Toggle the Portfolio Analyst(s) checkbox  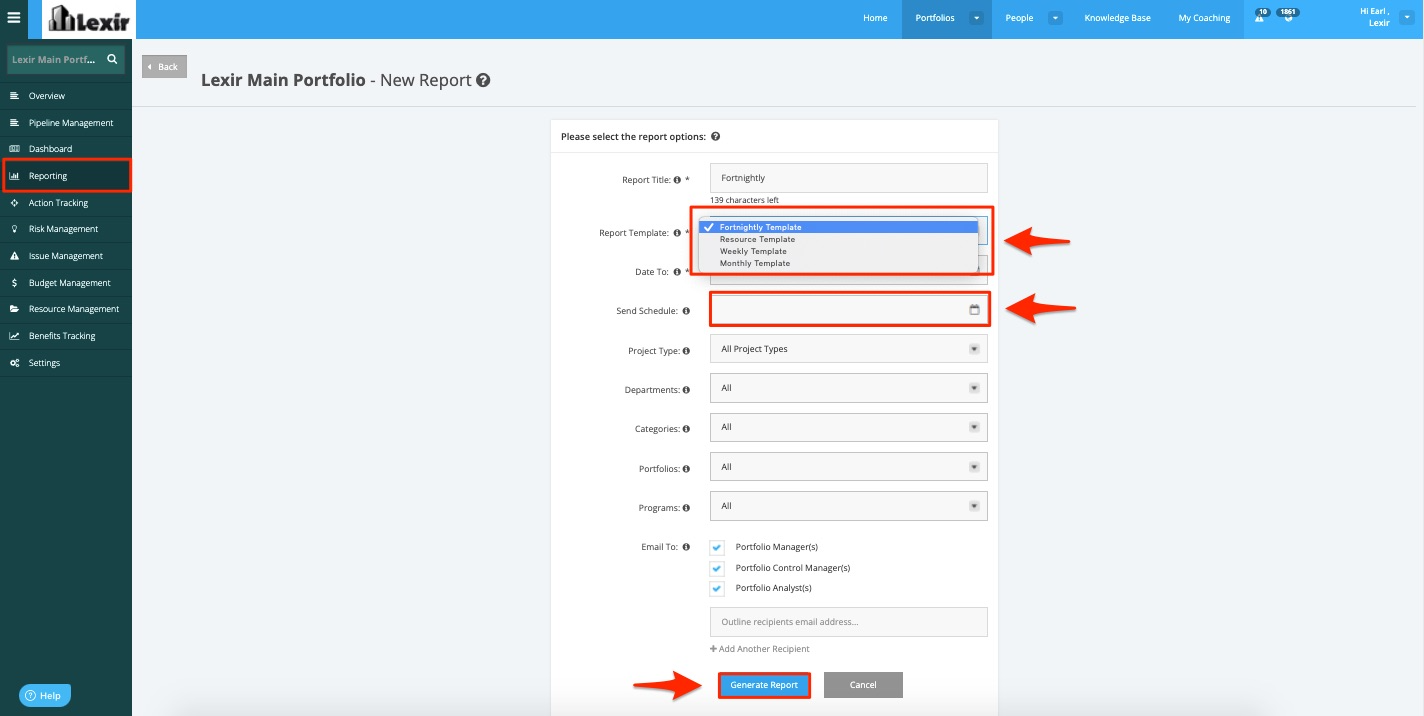click(717, 588)
